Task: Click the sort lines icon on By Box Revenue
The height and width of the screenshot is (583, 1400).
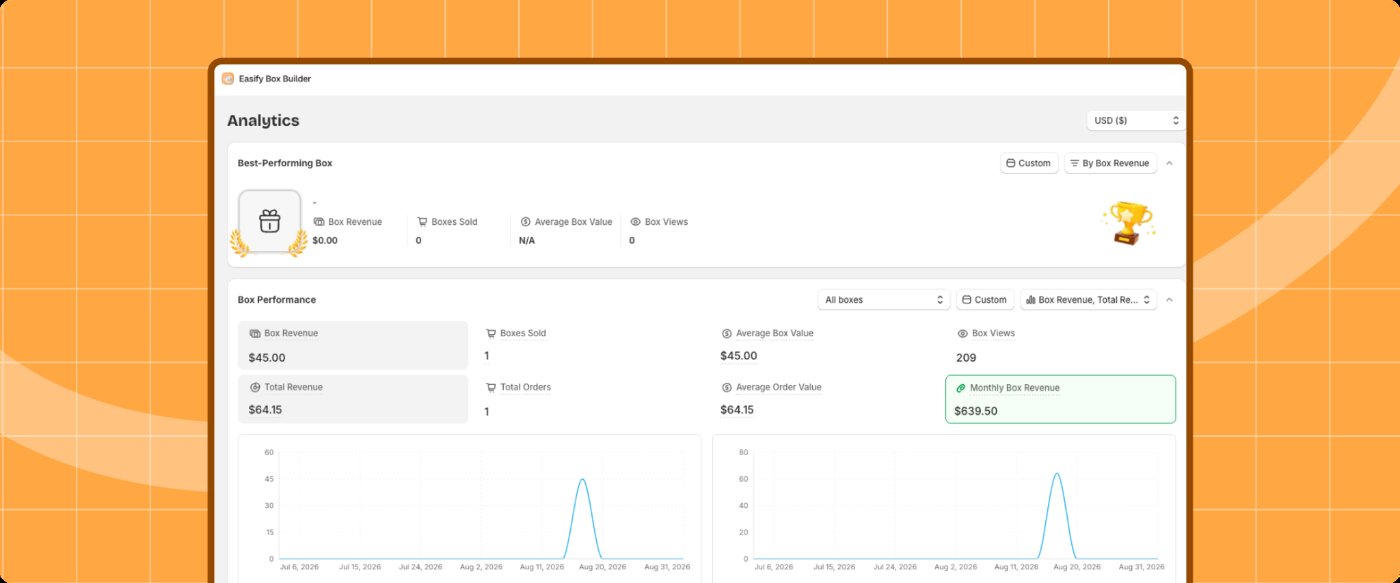Action: [x=1074, y=163]
